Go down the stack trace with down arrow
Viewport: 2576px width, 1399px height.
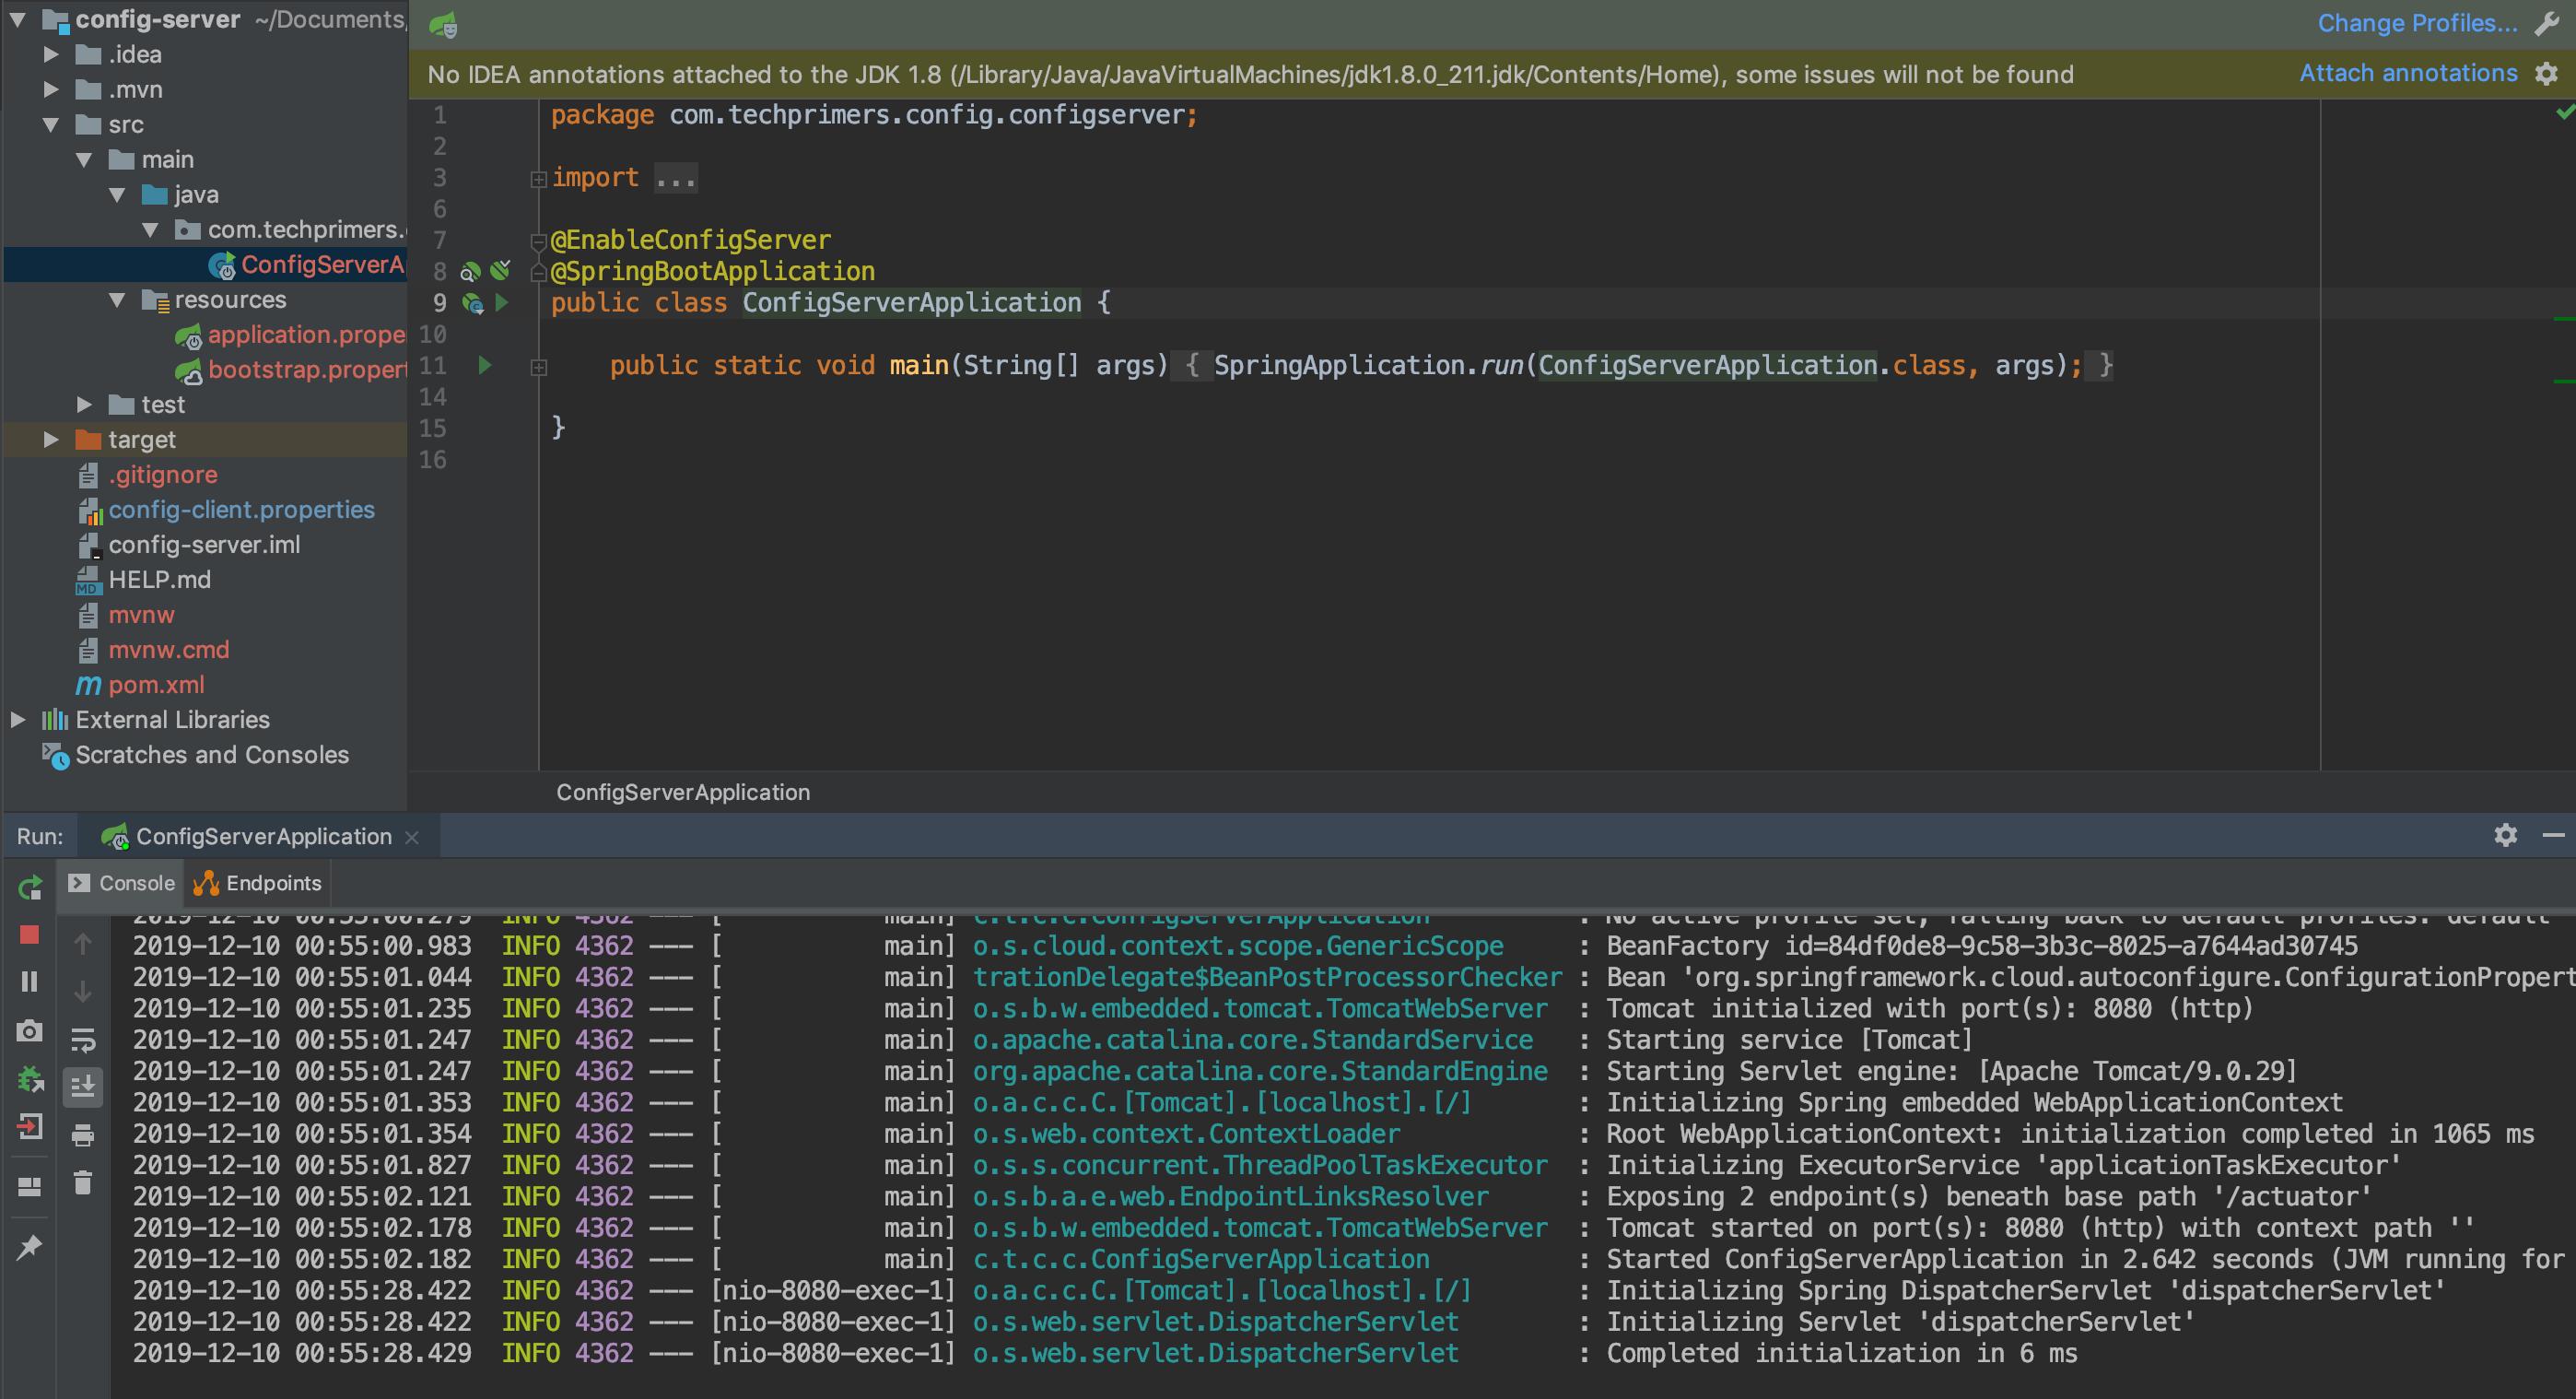83,991
